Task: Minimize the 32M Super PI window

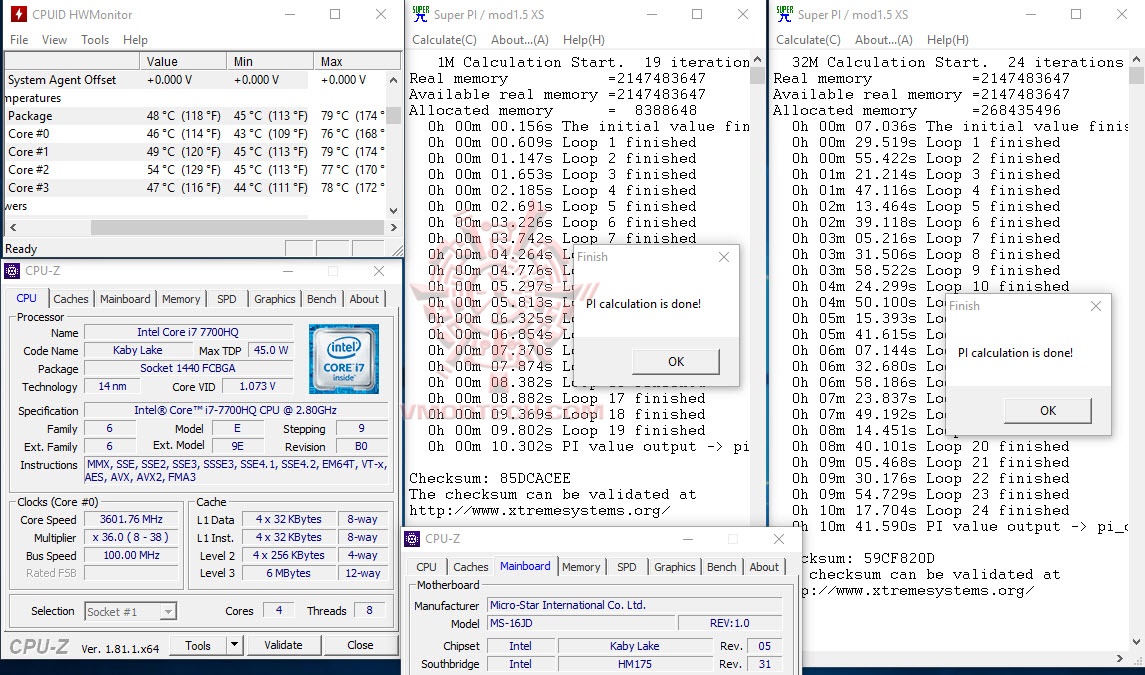Action: tap(1030, 14)
